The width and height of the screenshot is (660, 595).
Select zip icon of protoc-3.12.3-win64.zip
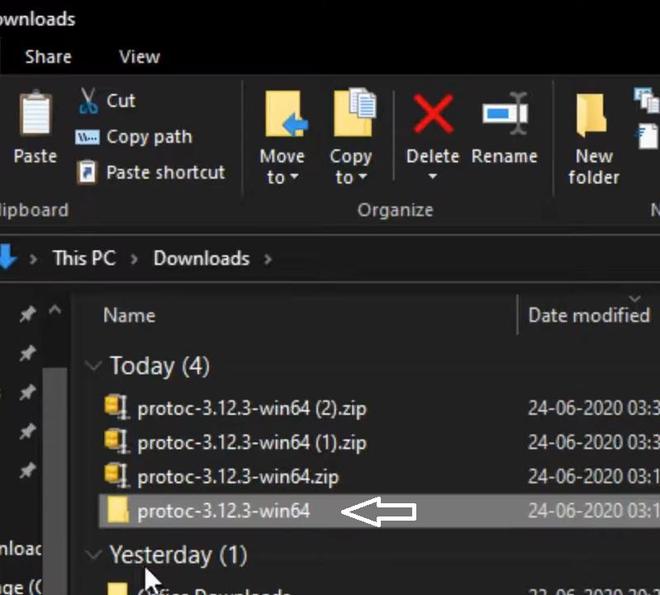116,475
